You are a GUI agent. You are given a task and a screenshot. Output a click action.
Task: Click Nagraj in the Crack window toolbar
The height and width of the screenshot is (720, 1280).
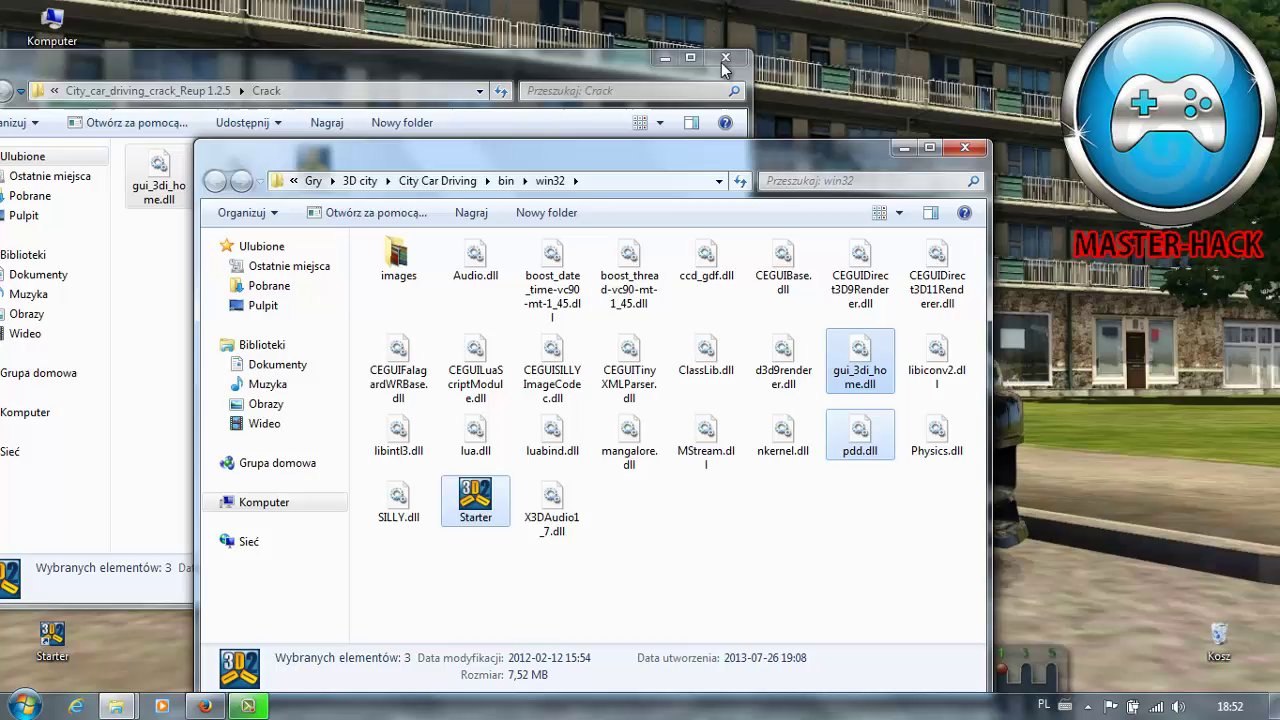(327, 123)
